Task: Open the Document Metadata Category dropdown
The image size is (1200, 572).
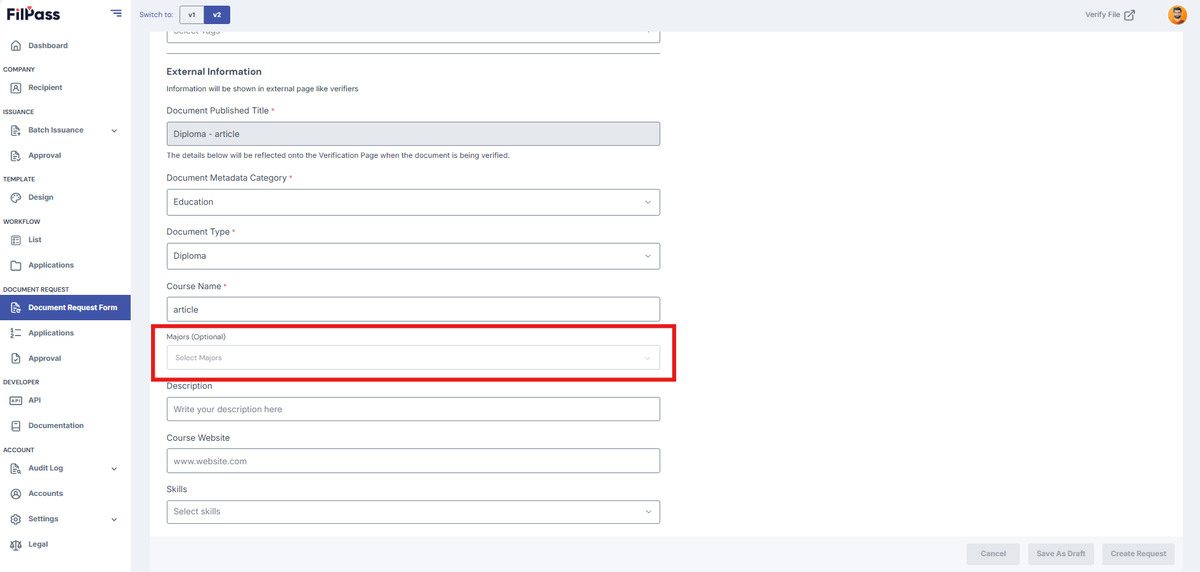Action: (x=413, y=202)
